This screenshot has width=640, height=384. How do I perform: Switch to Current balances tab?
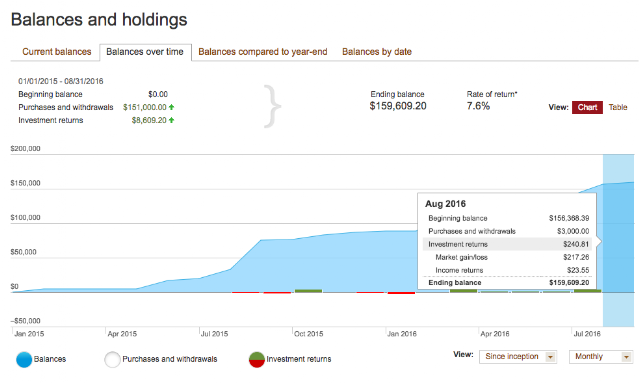(57, 52)
